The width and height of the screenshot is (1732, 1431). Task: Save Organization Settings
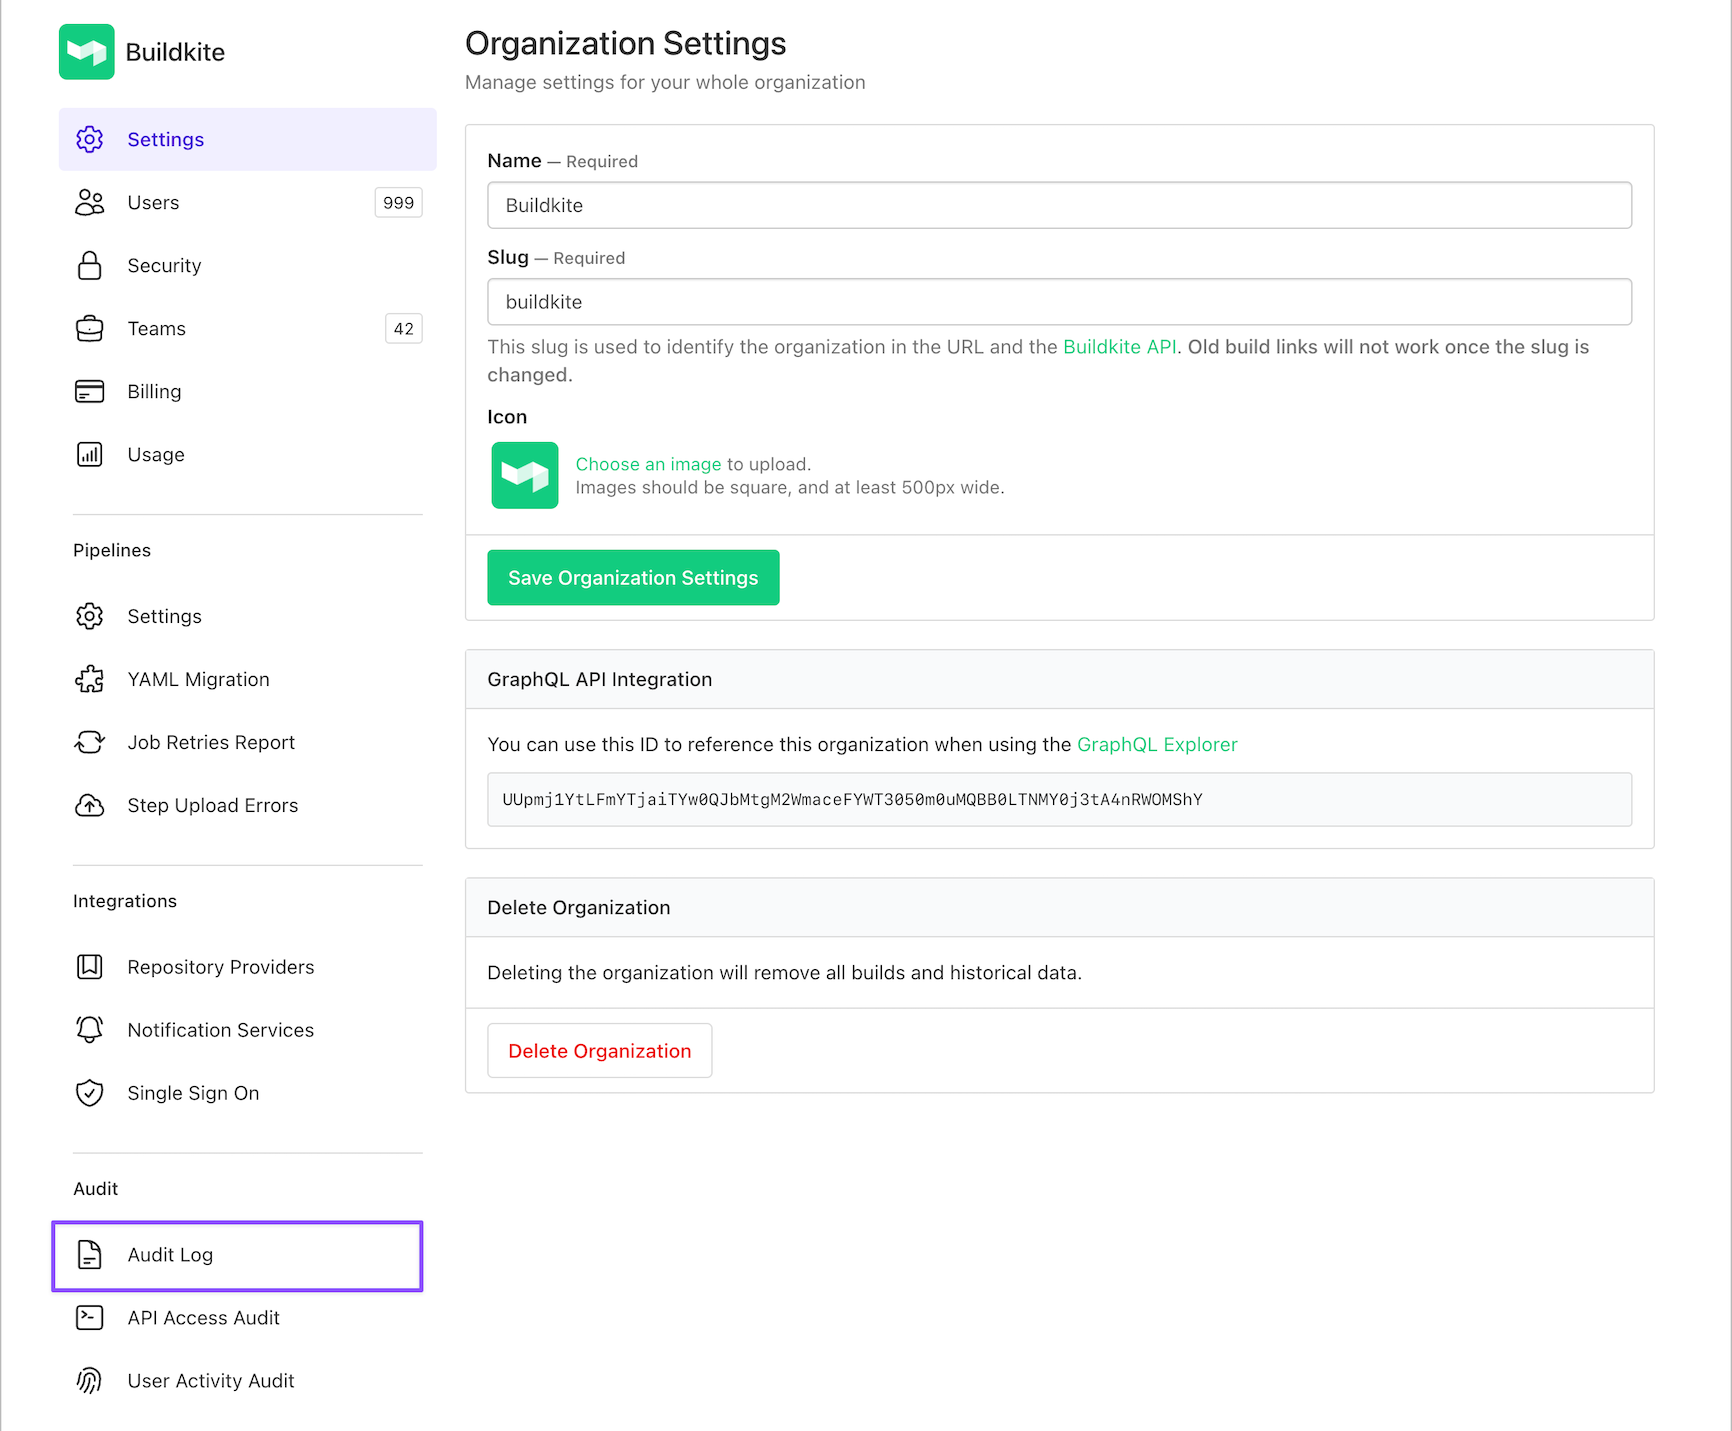(632, 577)
